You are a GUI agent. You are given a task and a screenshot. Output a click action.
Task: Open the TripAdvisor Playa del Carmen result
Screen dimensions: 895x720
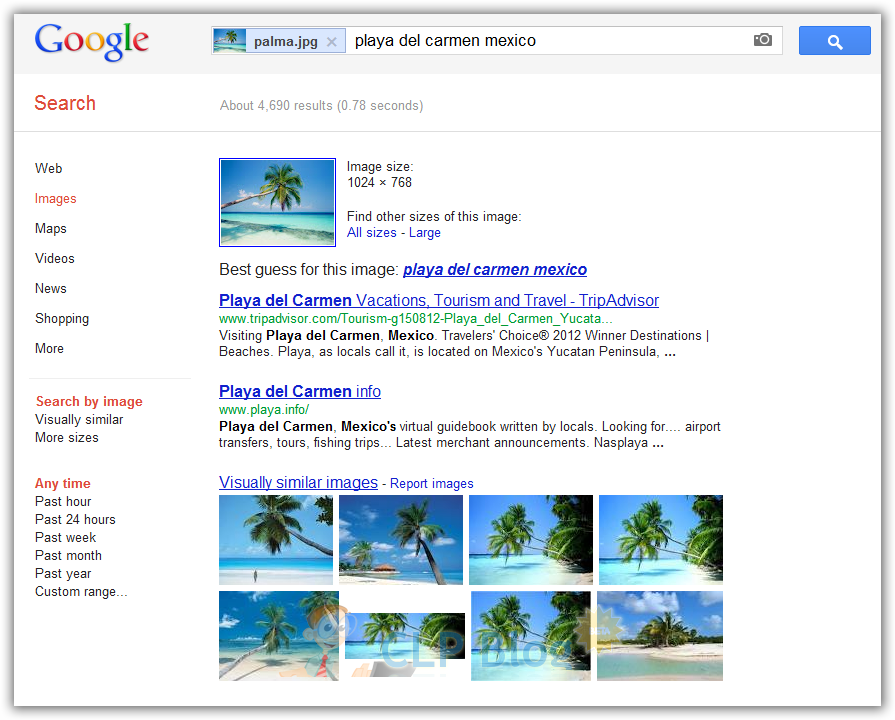click(x=439, y=300)
